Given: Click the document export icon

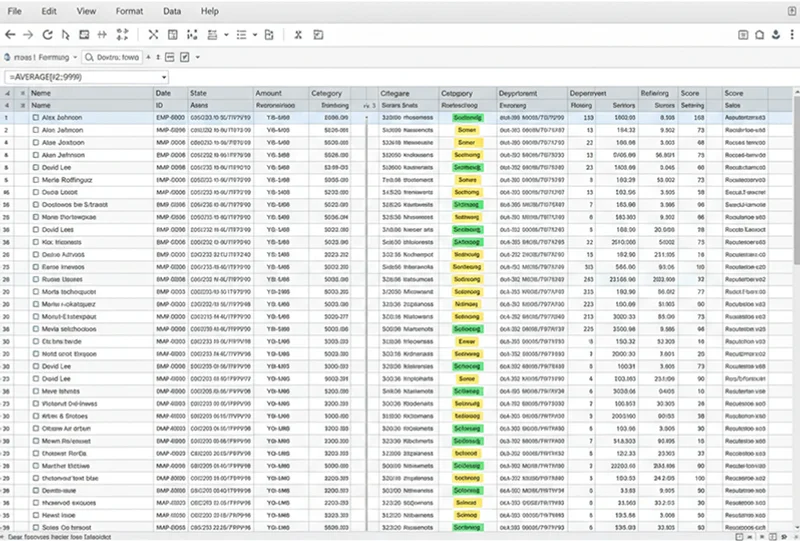Looking at the screenshot, I should (269, 35).
